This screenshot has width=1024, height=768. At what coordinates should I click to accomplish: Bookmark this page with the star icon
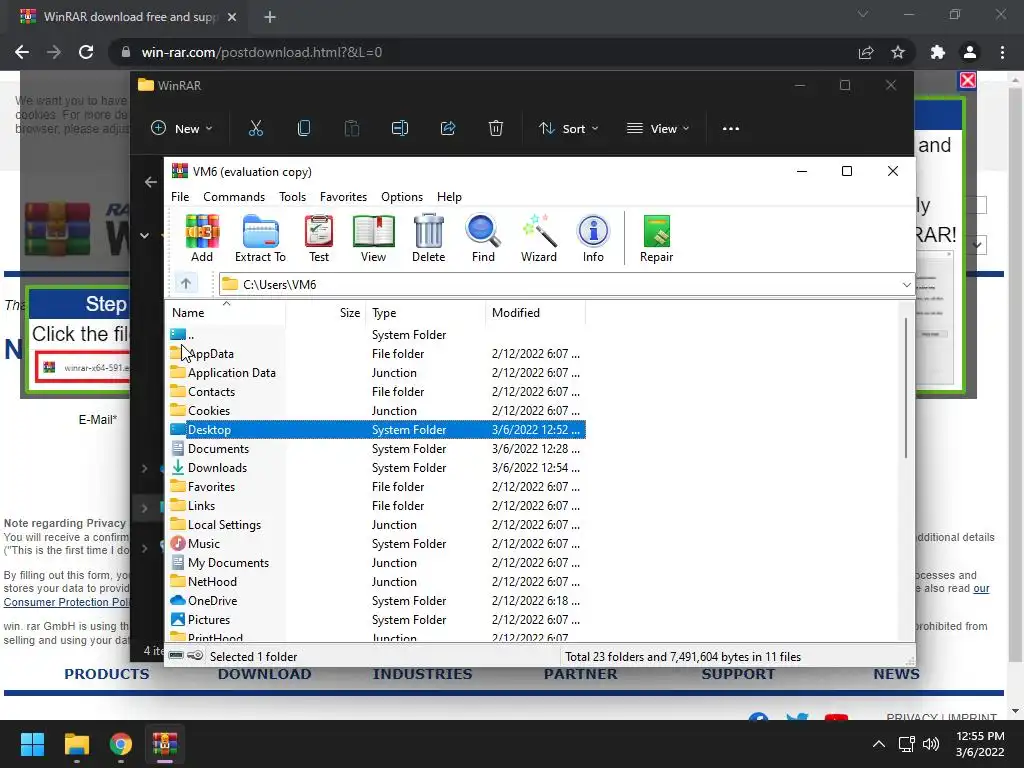coord(898,52)
